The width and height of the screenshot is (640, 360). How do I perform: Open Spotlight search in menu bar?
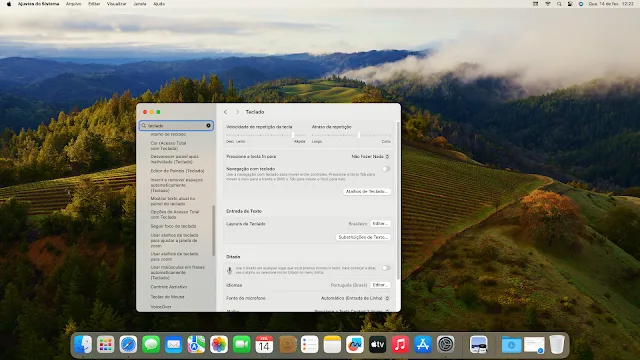[559, 4]
